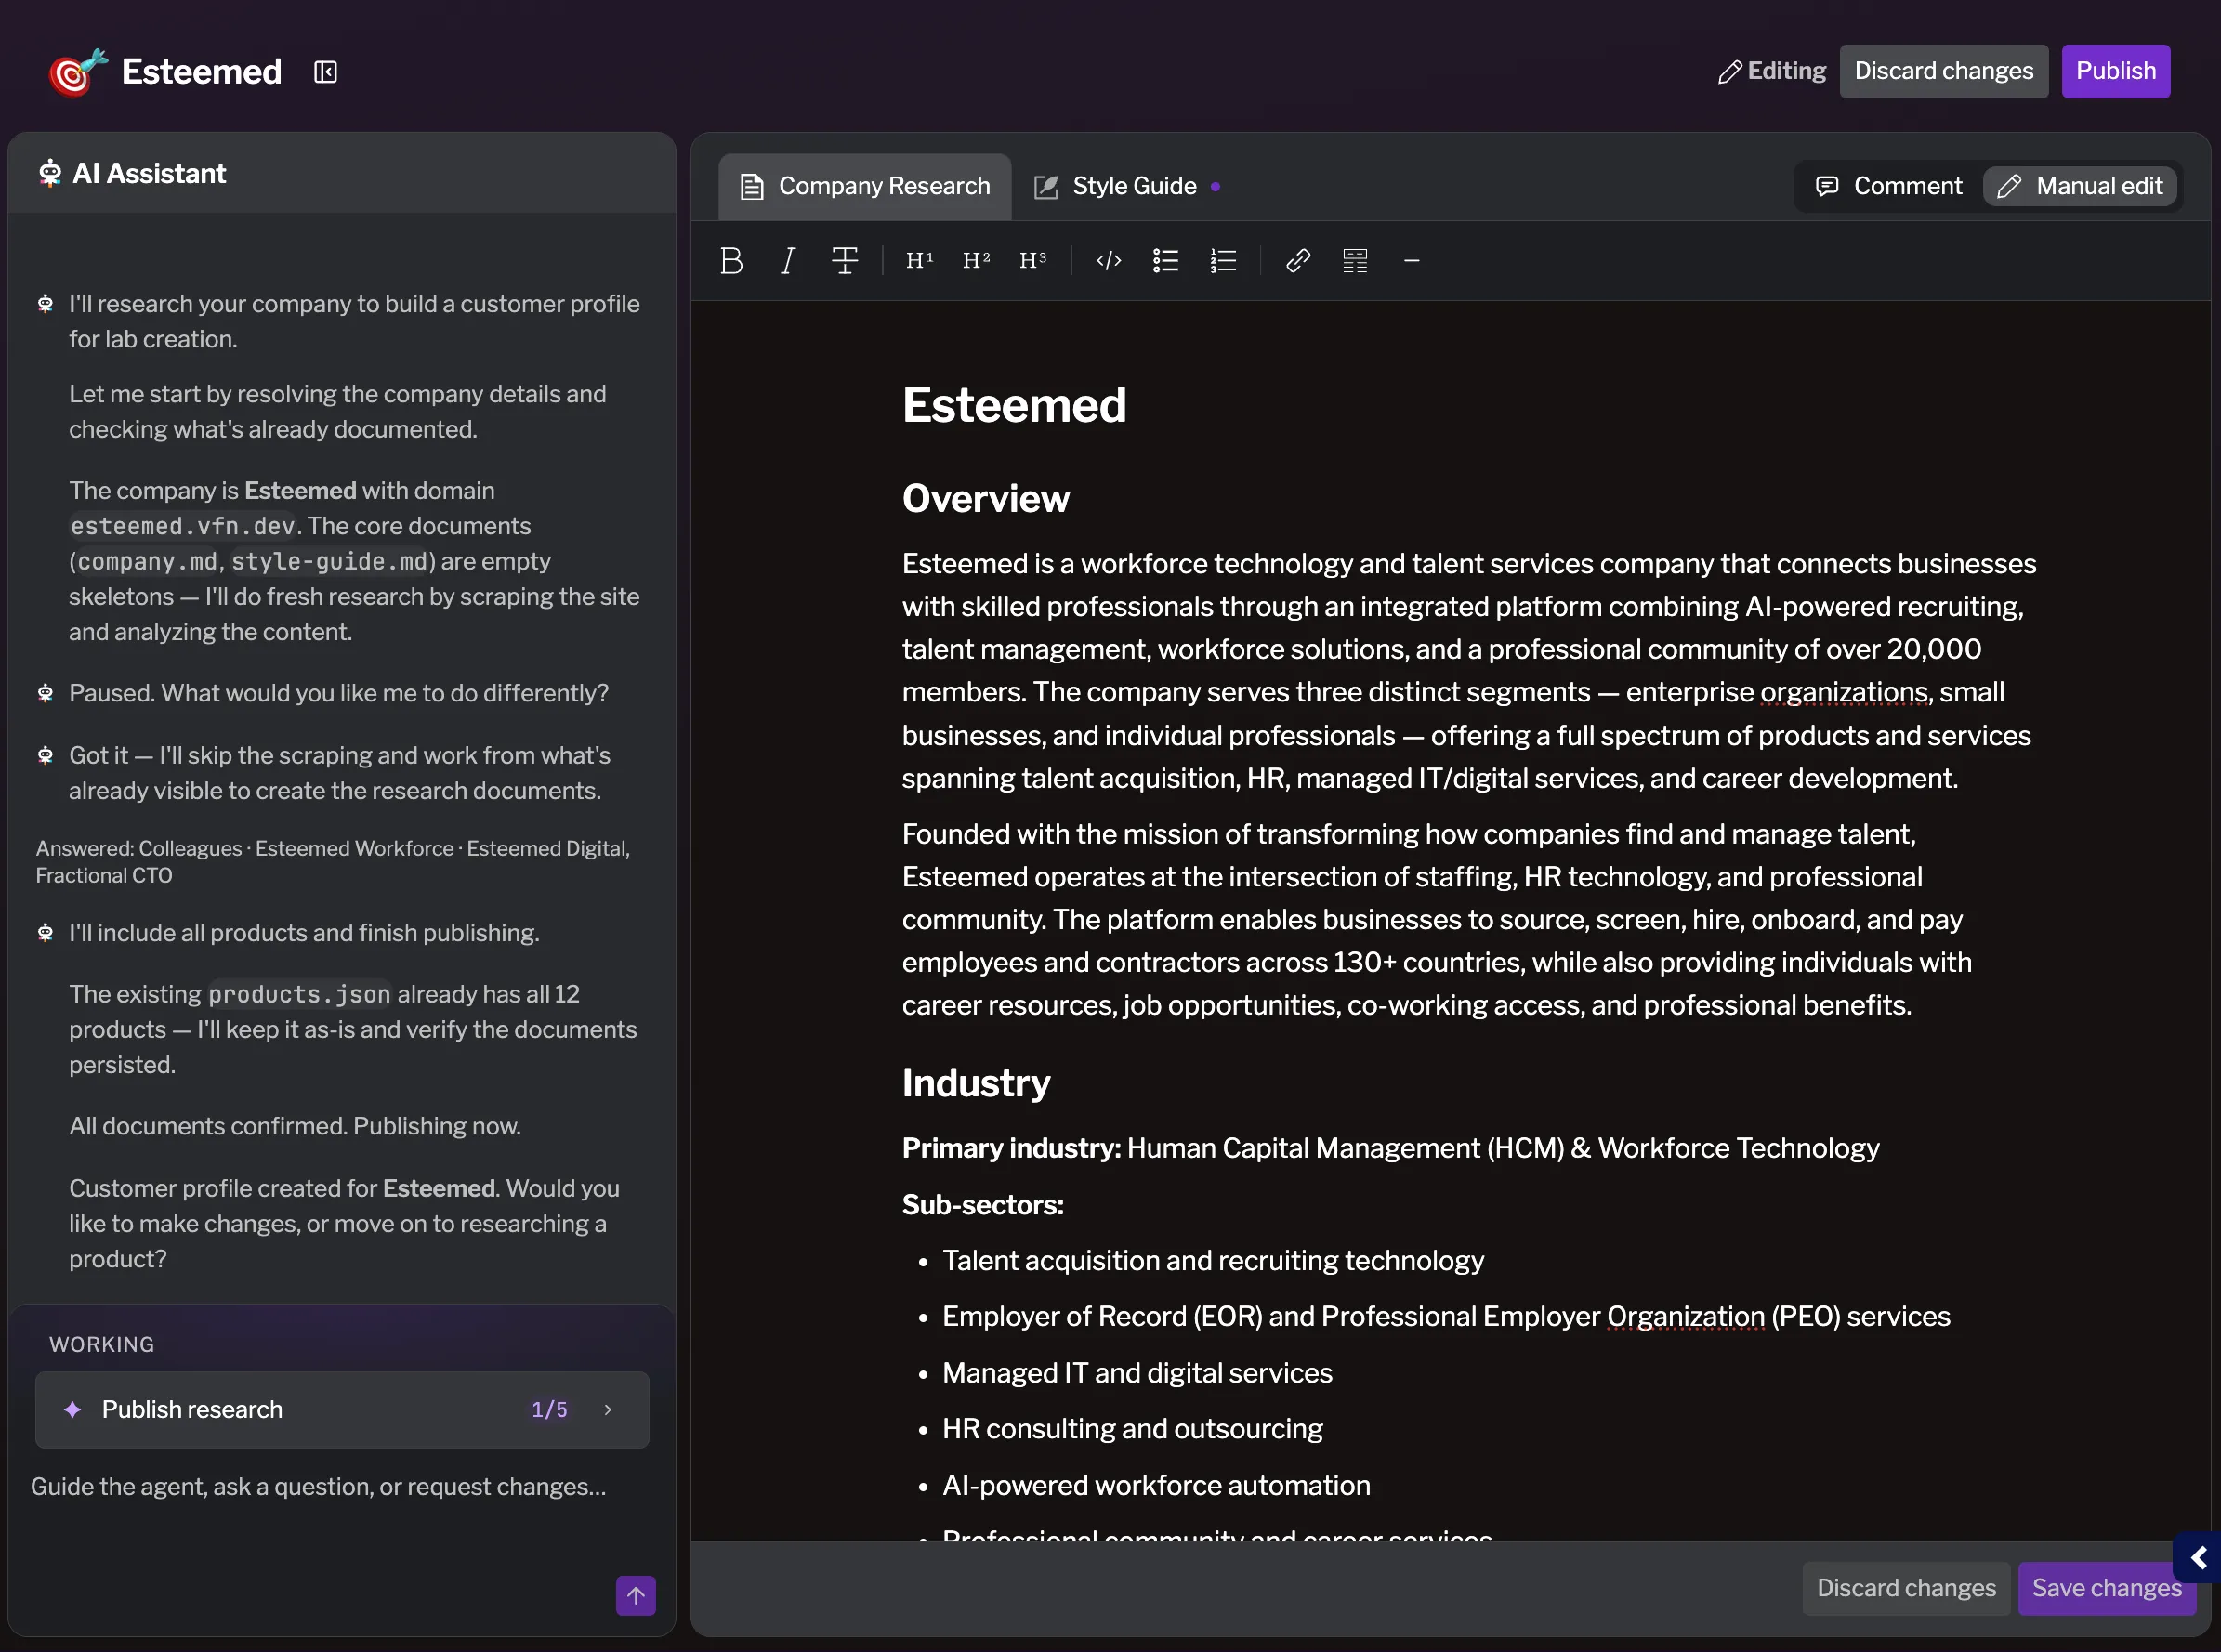Collapse the sidebar next to the Esteemed logo
Viewport: 2221px width, 1652px height.
pyautogui.click(x=325, y=72)
